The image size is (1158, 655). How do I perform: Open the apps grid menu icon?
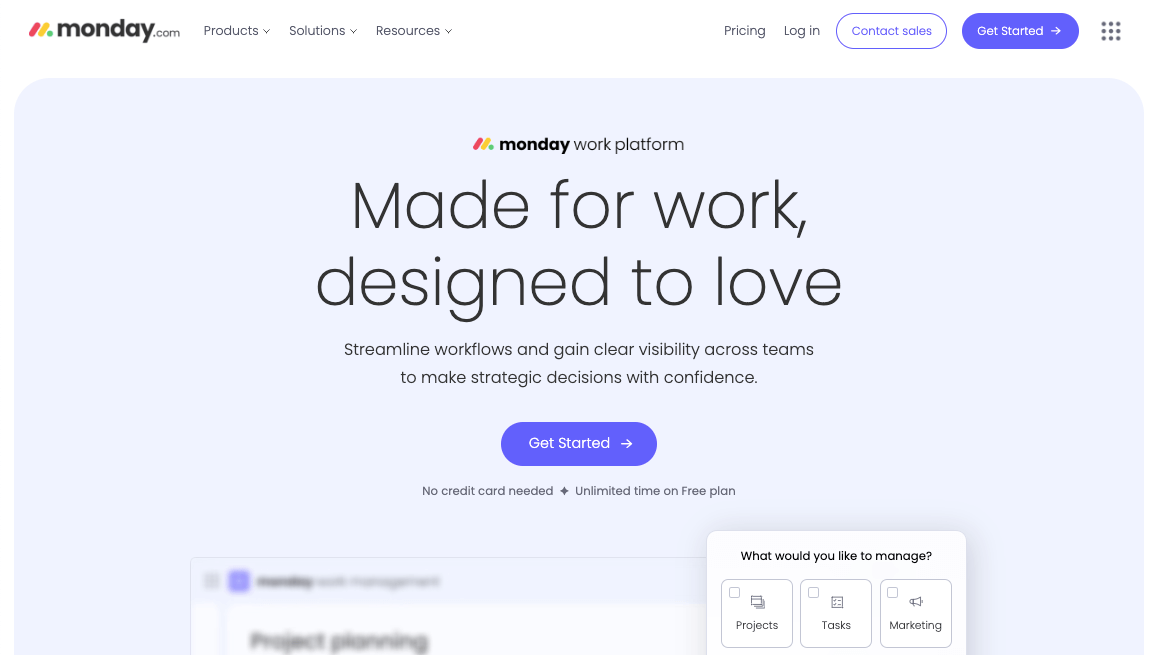pyautogui.click(x=1111, y=31)
